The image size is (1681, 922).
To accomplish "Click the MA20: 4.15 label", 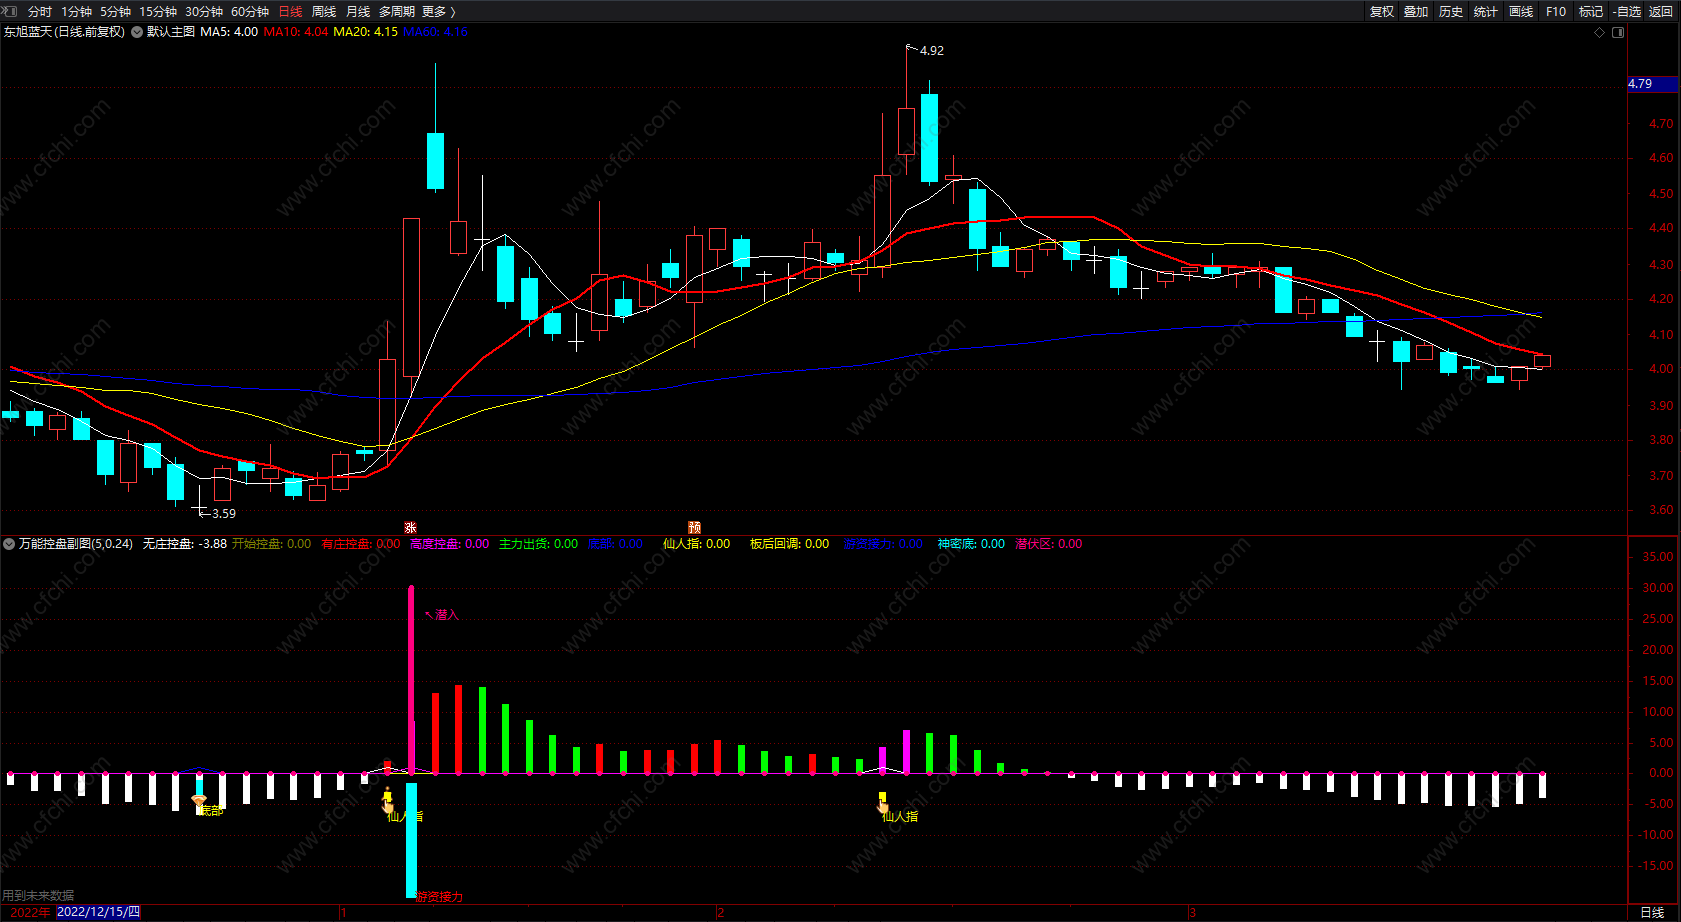I will [366, 32].
